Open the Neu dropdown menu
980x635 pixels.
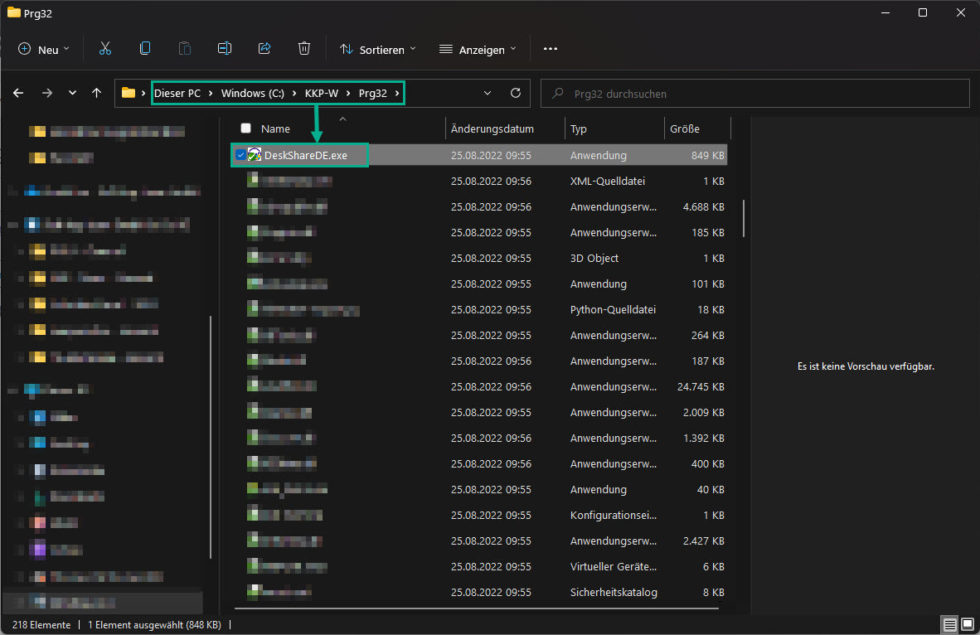tap(44, 49)
